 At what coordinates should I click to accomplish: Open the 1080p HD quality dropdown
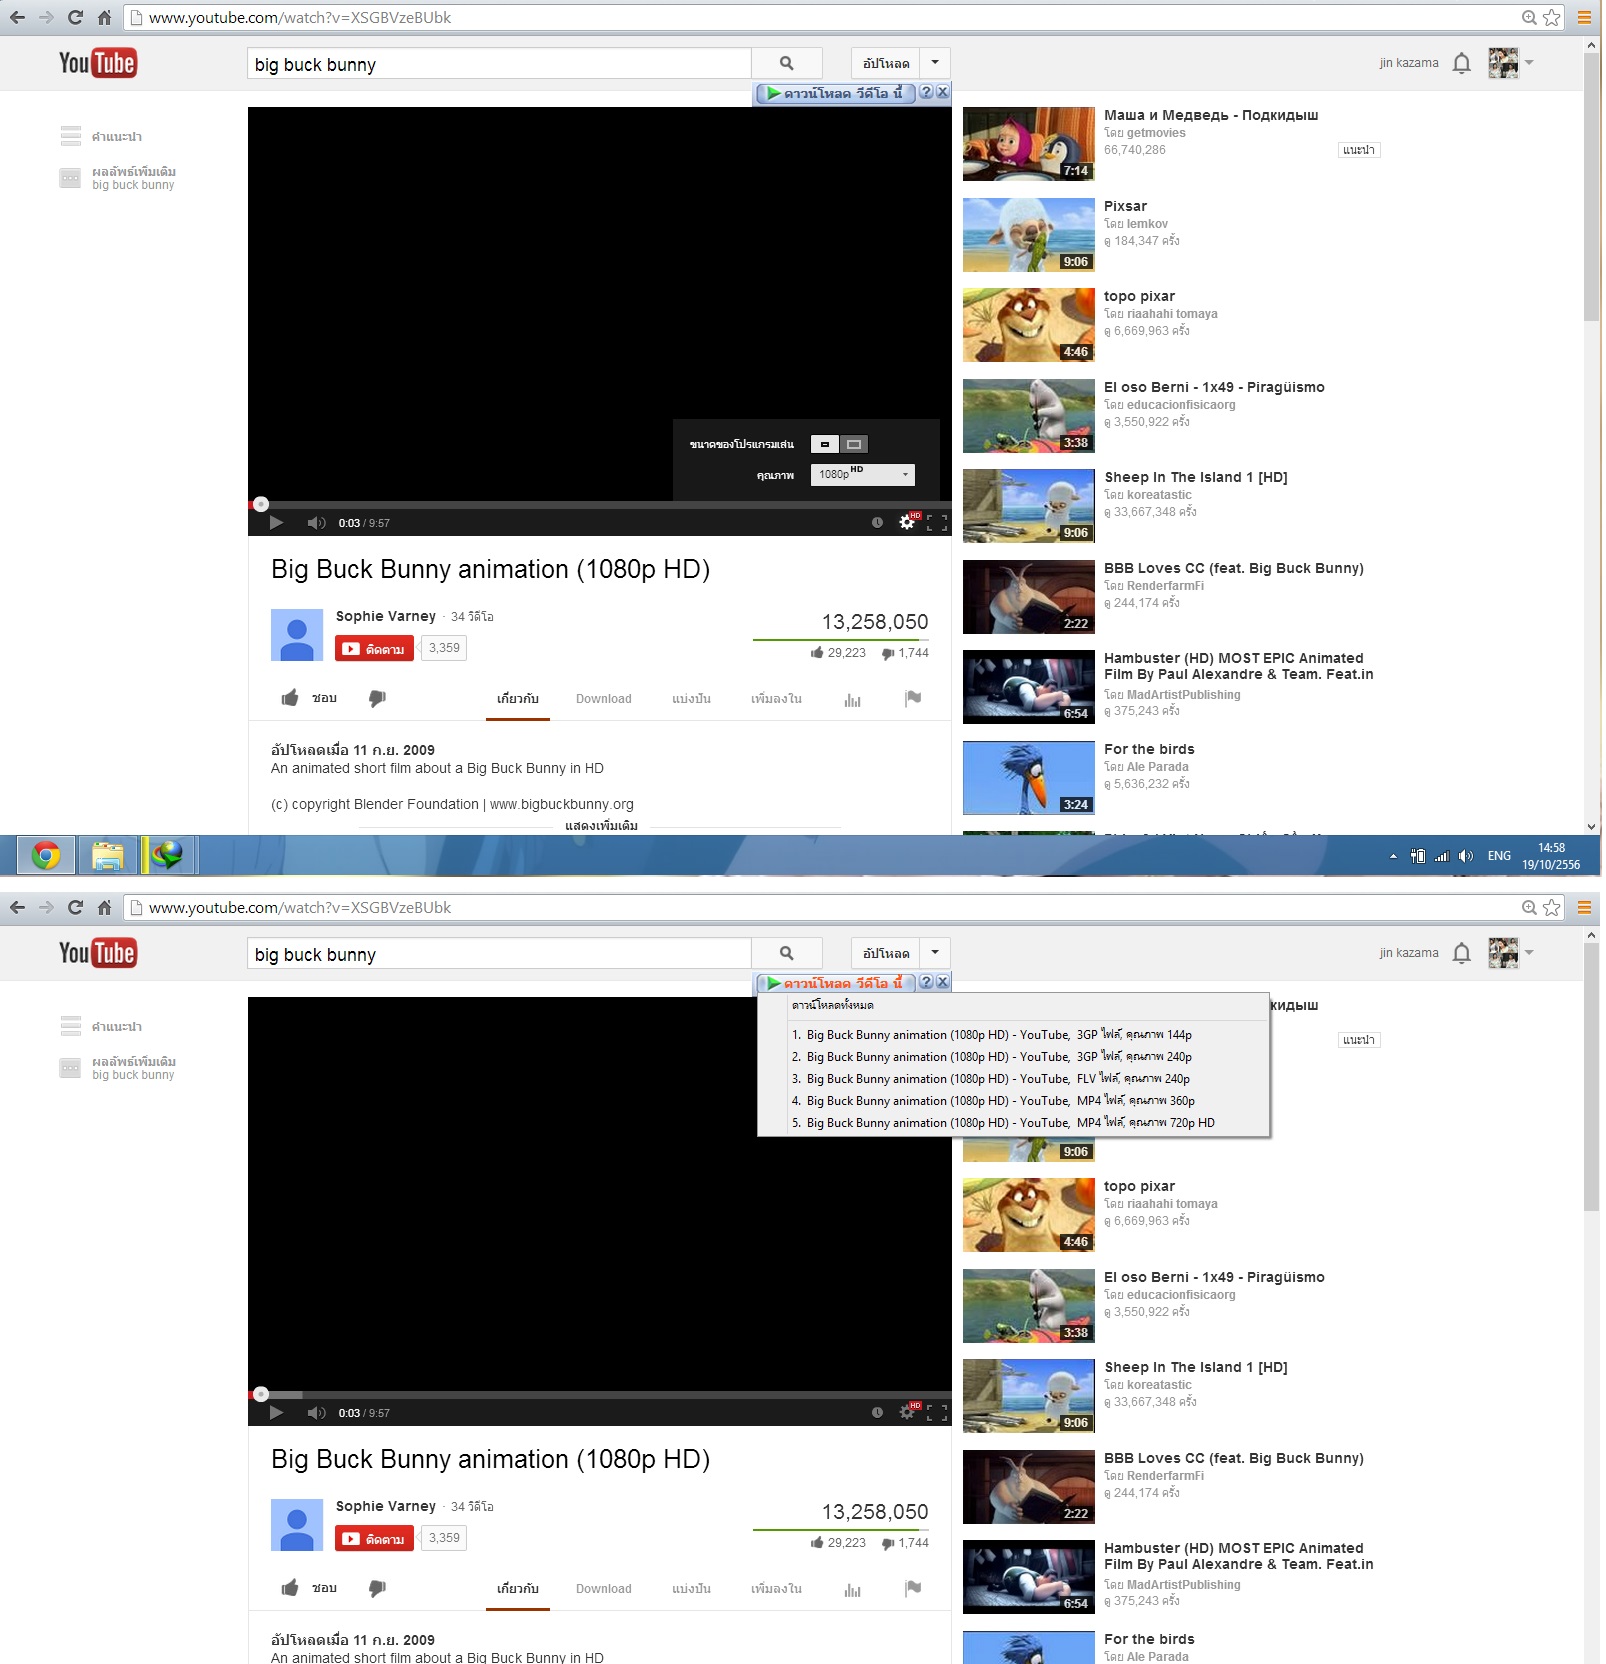(x=863, y=474)
